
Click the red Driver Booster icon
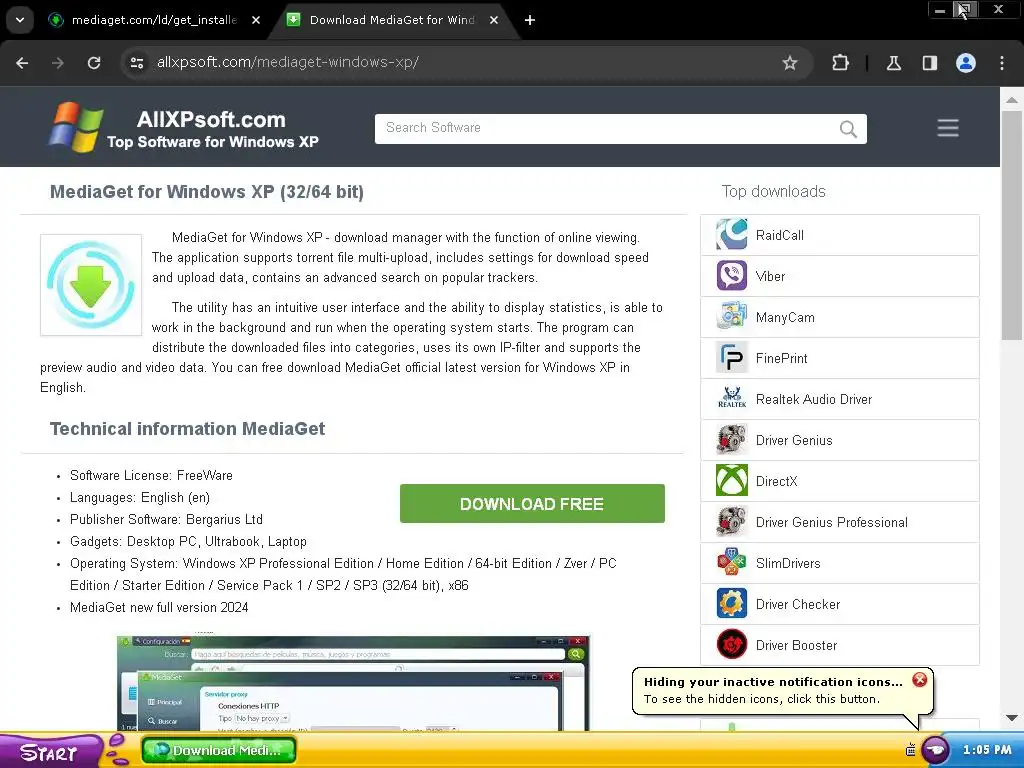coord(731,645)
